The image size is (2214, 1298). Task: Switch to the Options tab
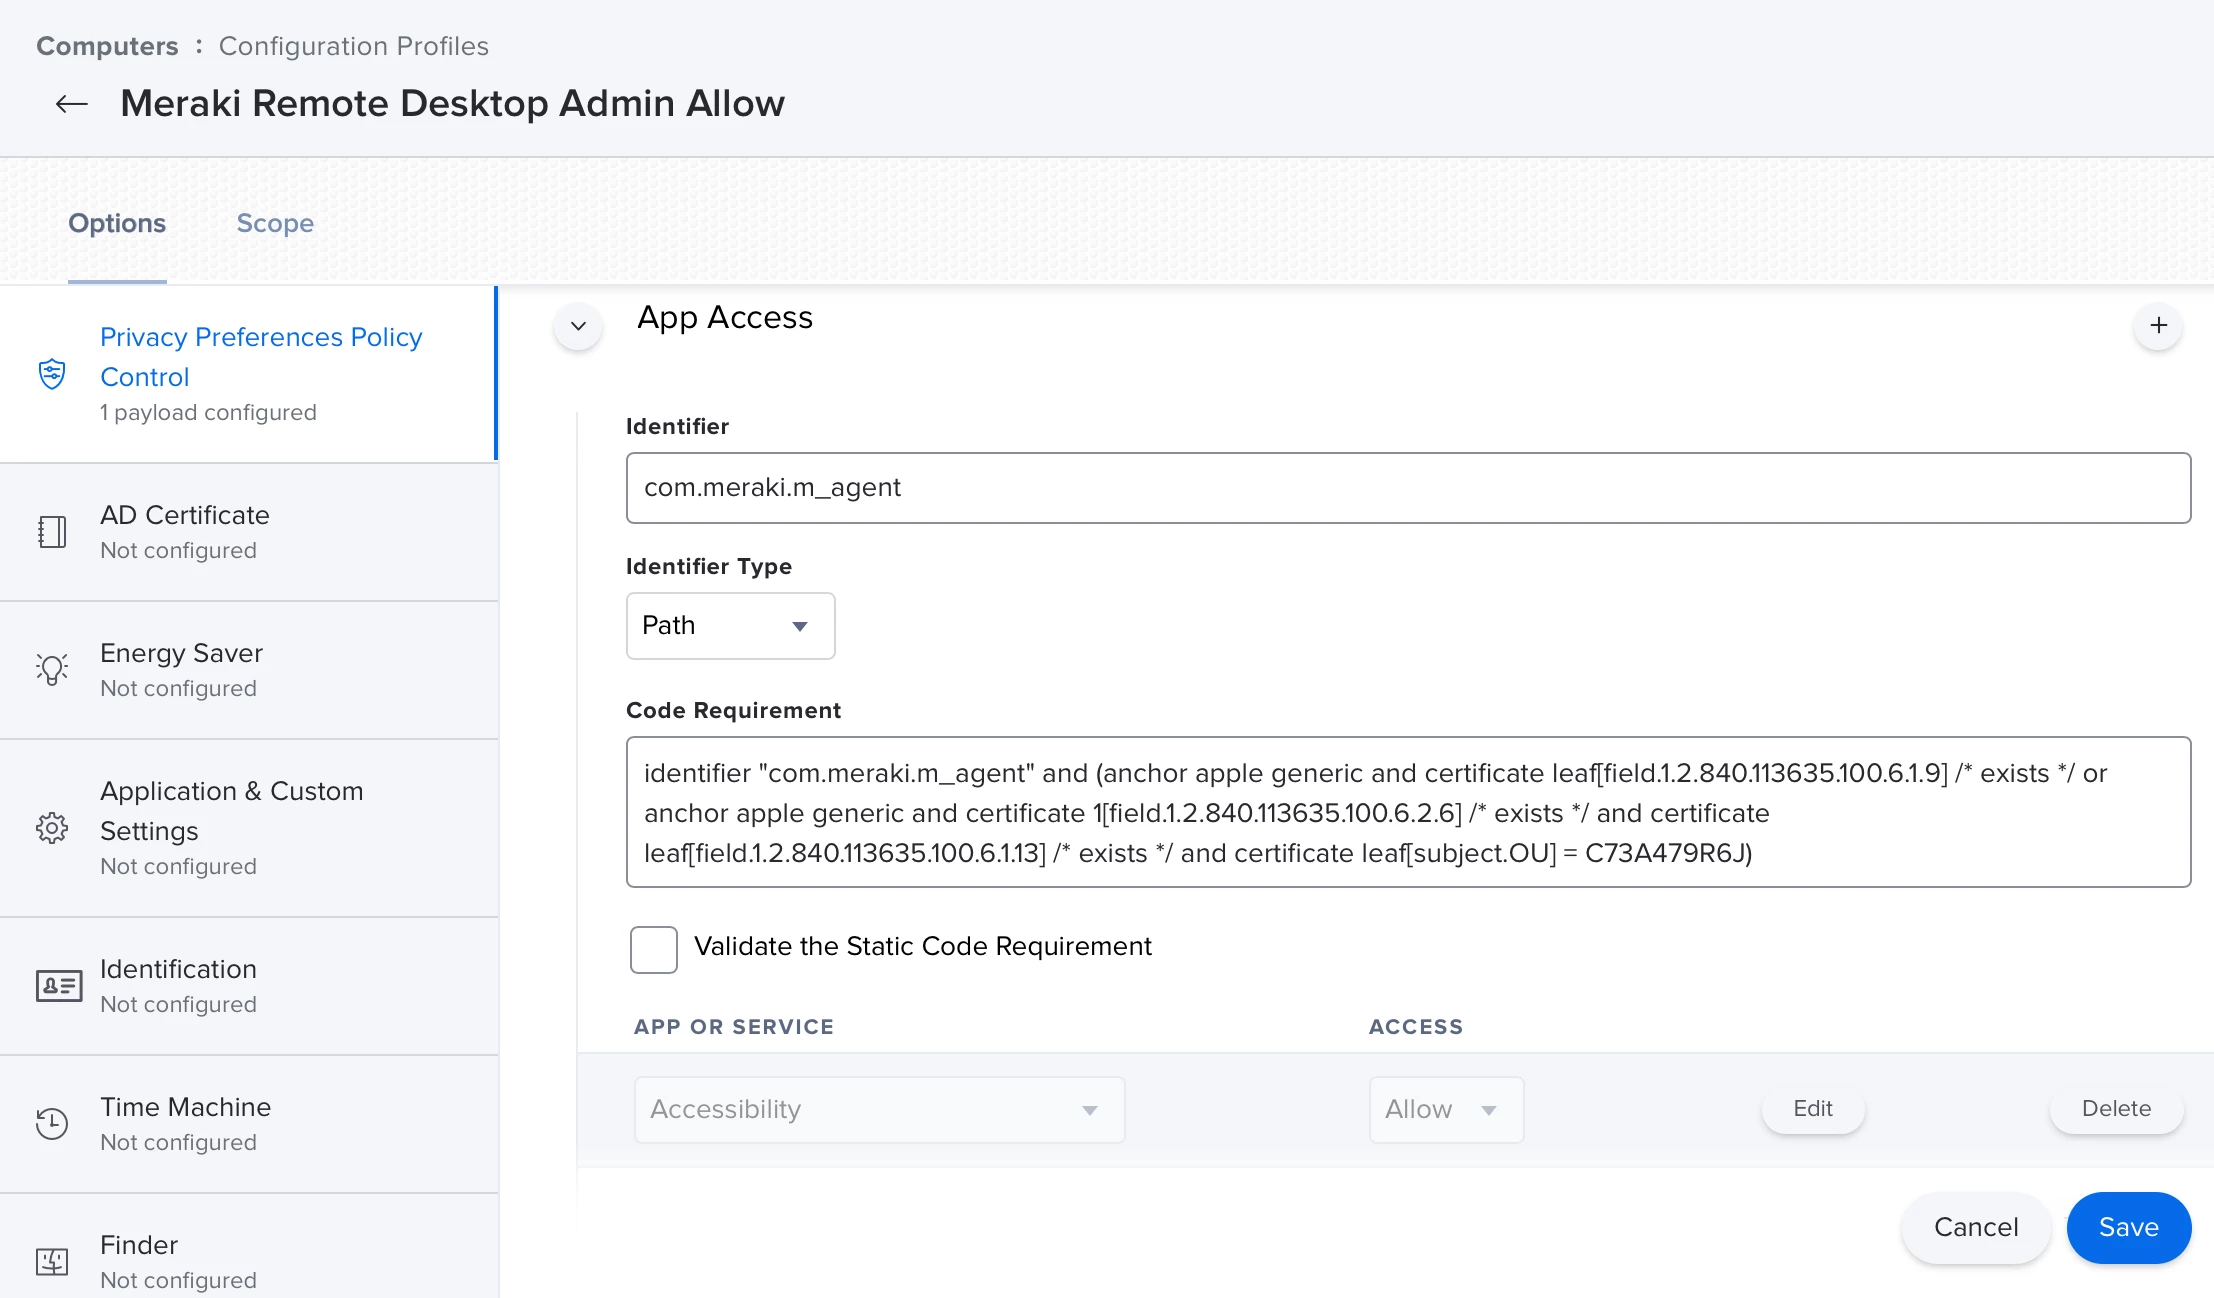click(x=117, y=223)
